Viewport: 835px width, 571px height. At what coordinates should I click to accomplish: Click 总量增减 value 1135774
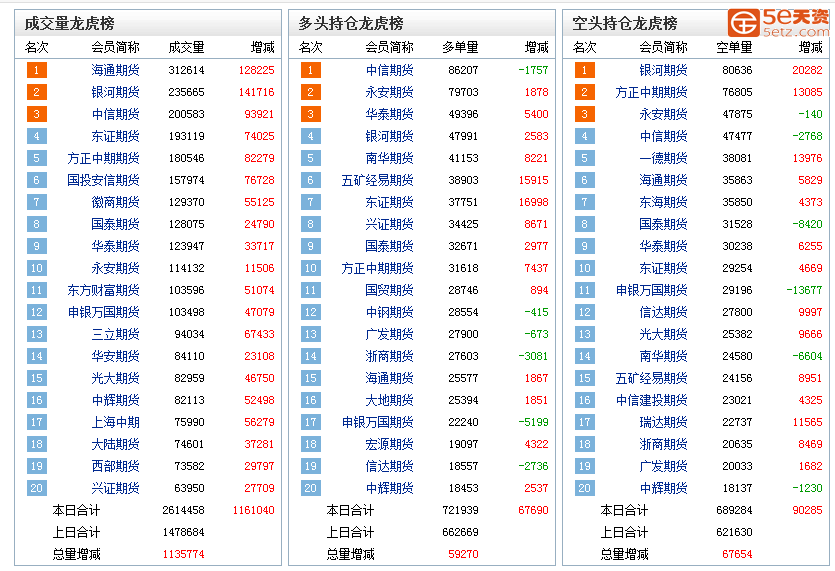coord(183,554)
